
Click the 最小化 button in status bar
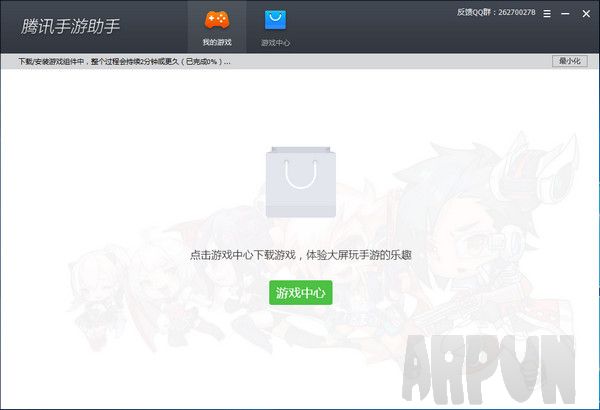click(x=569, y=61)
